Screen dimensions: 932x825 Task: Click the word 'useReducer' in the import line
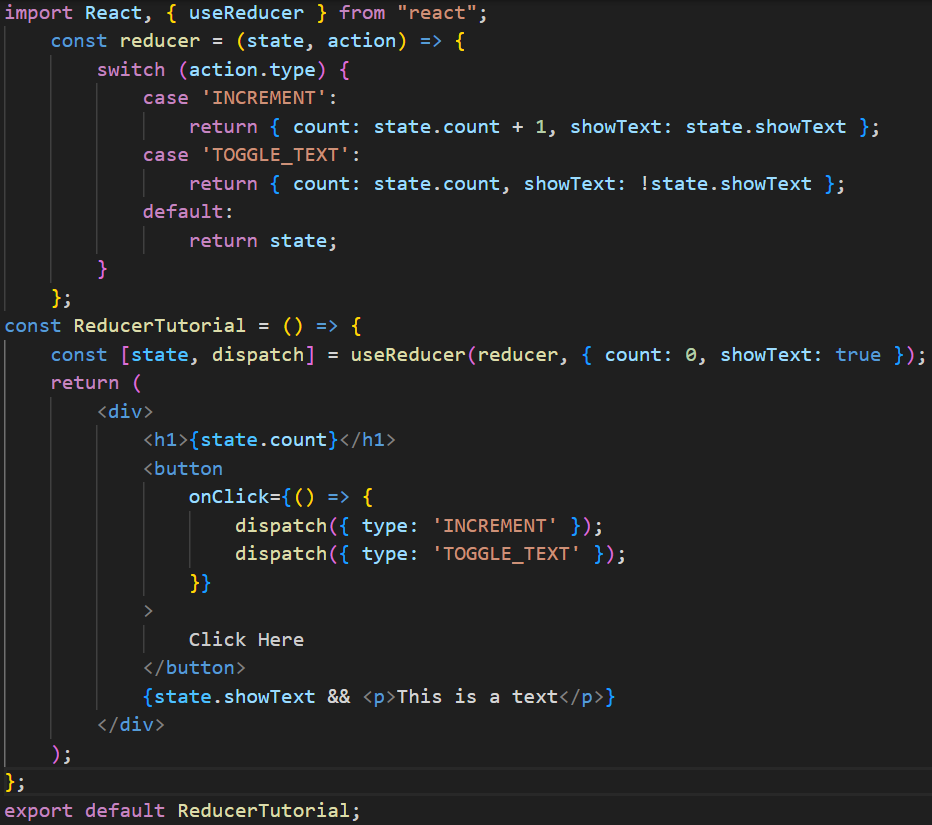coord(246,13)
